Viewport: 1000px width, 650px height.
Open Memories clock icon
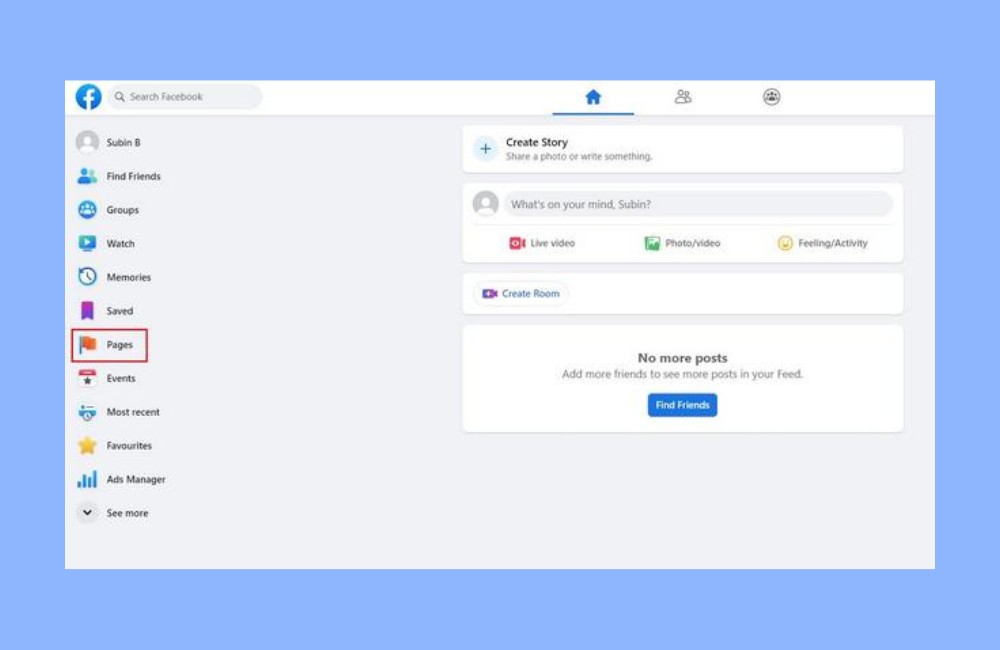tap(88, 277)
